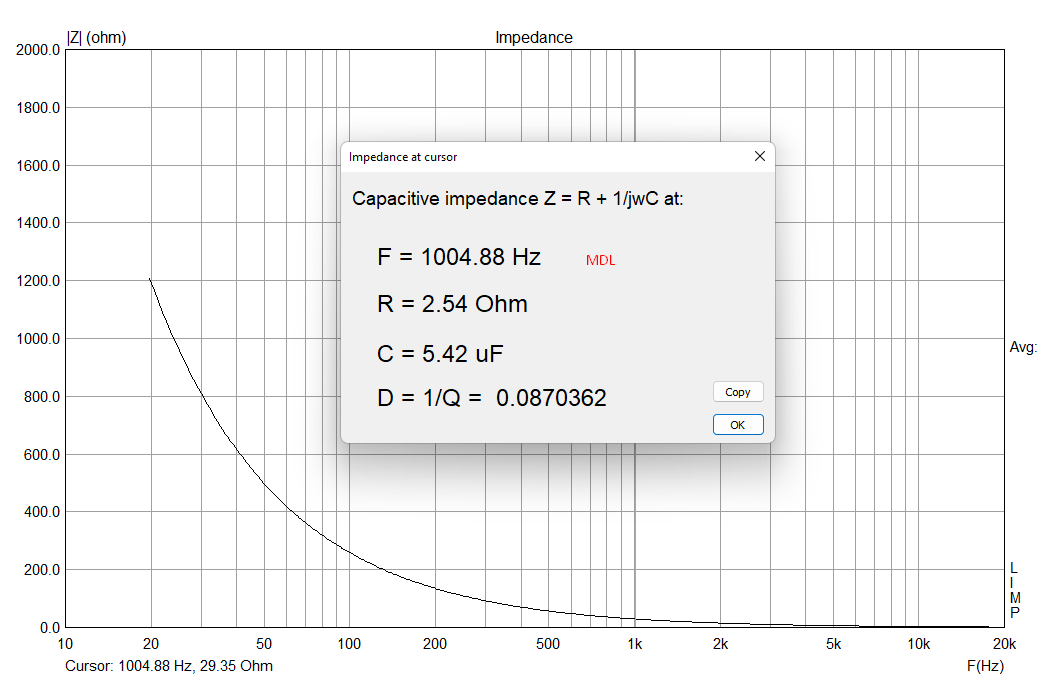The image size is (1038, 677).
Task: Click the 5k frequency tick label
Action: click(833, 643)
